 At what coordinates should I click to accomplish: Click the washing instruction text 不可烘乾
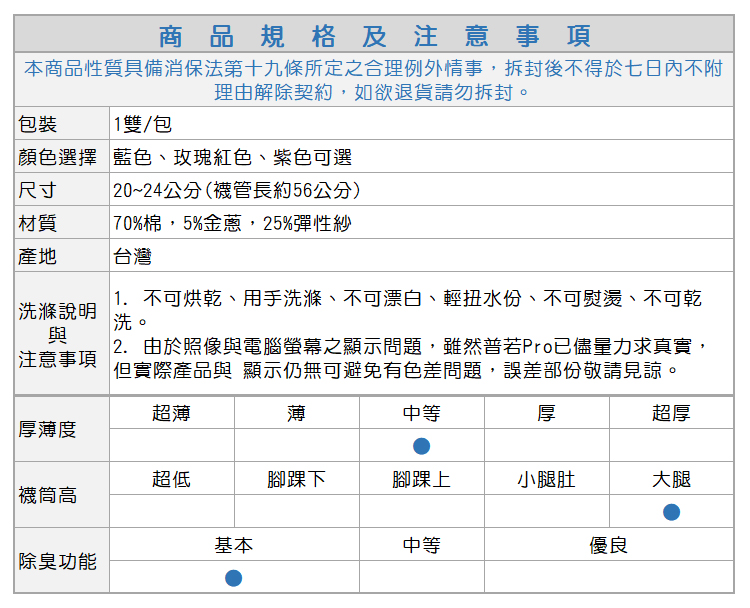186,299
